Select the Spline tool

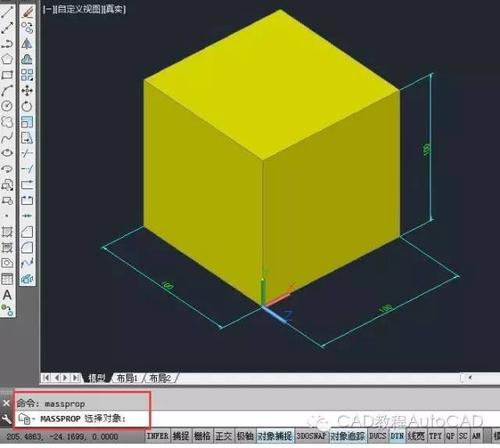7,137
